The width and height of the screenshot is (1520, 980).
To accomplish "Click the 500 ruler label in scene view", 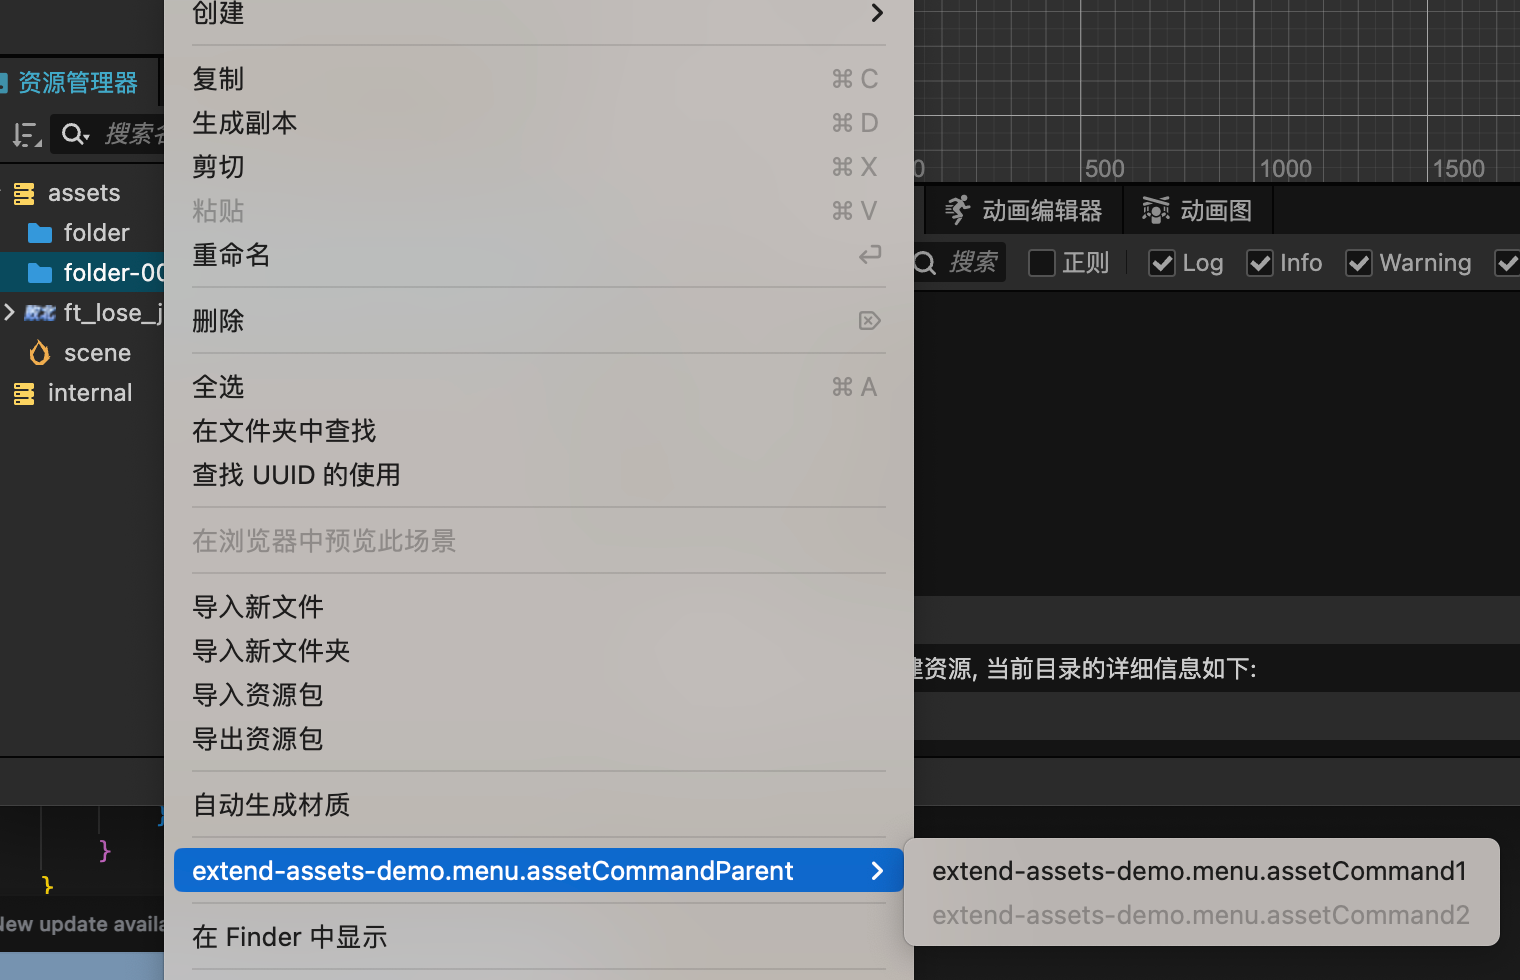I will pos(1105,169).
